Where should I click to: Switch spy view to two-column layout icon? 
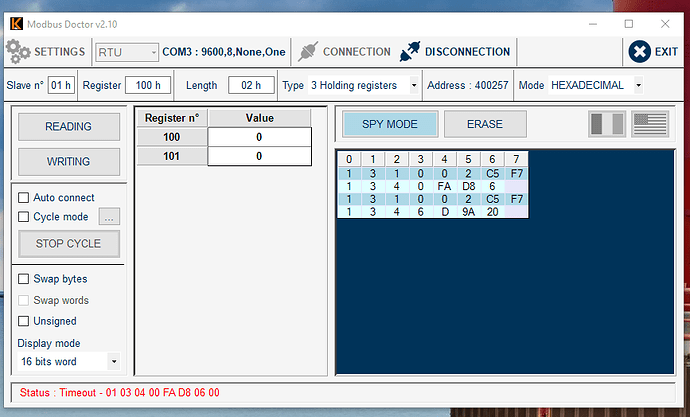point(607,124)
